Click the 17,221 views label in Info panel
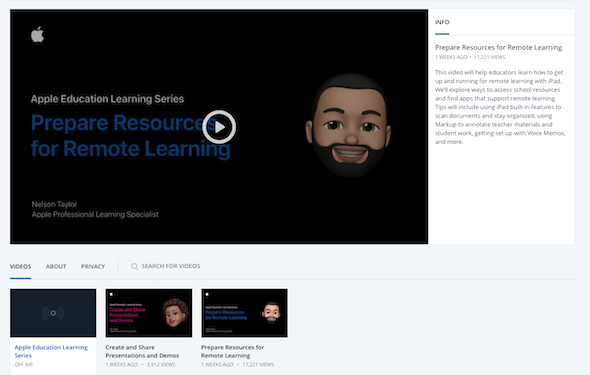The width and height of the screenshot is (590, 375). (490, 57)
